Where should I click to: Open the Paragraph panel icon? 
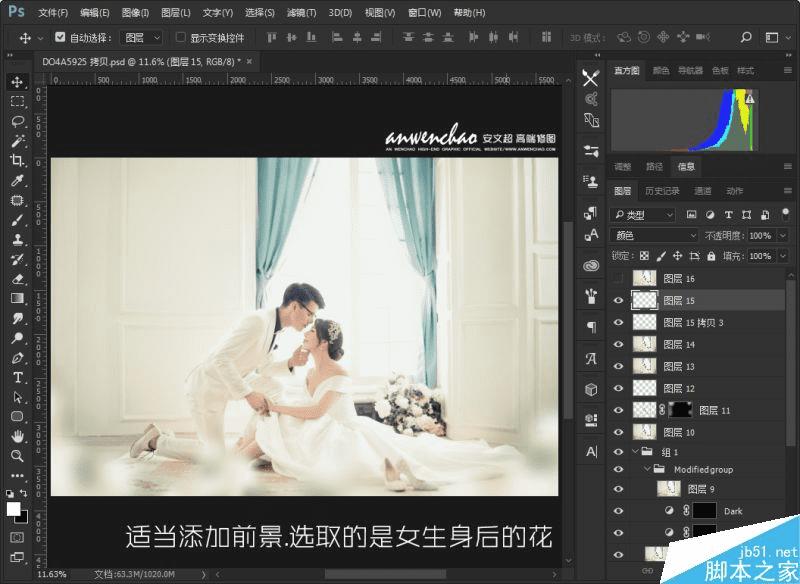[x=591, y=327]
